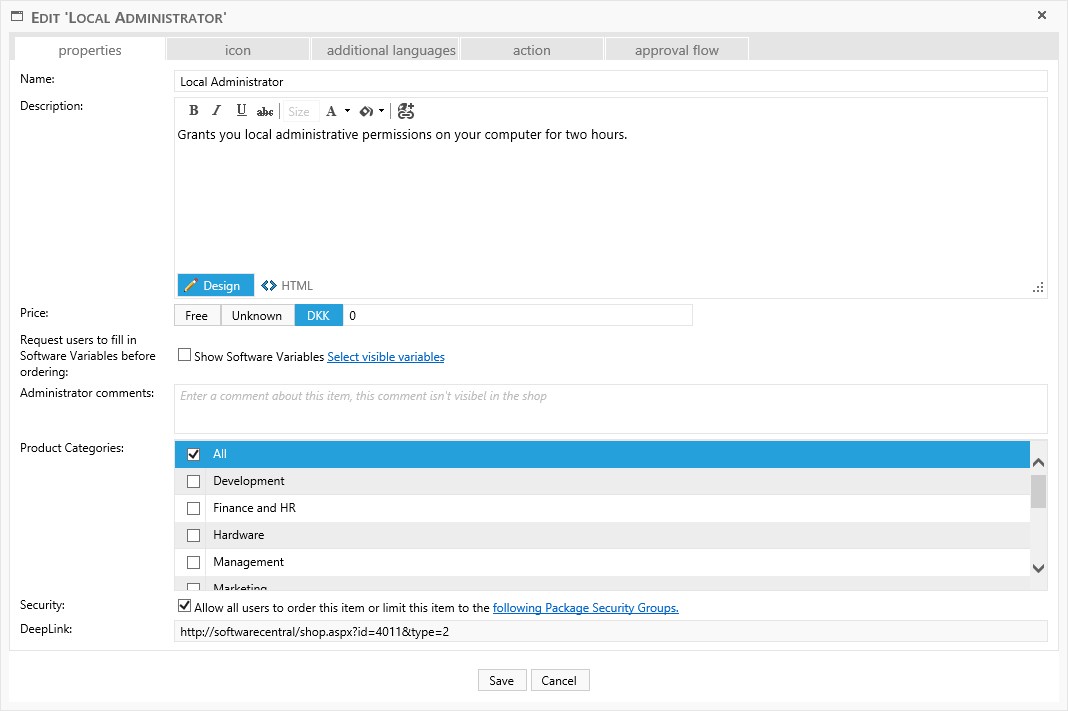Open the following Package Security Groups link
The image size is (1068, 711).
point(585,607)
